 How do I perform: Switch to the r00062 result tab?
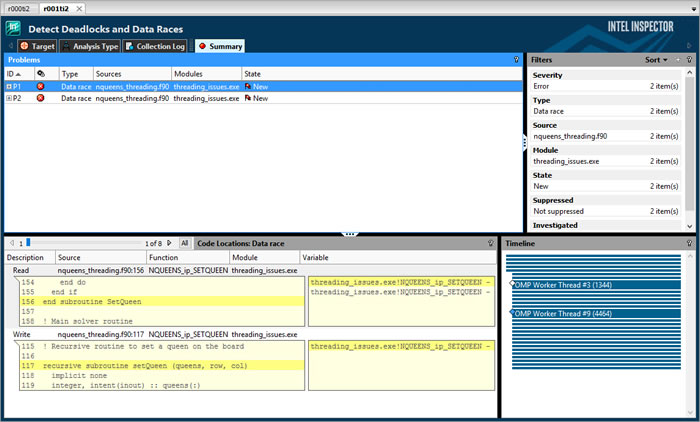click(x=19, y=7)
